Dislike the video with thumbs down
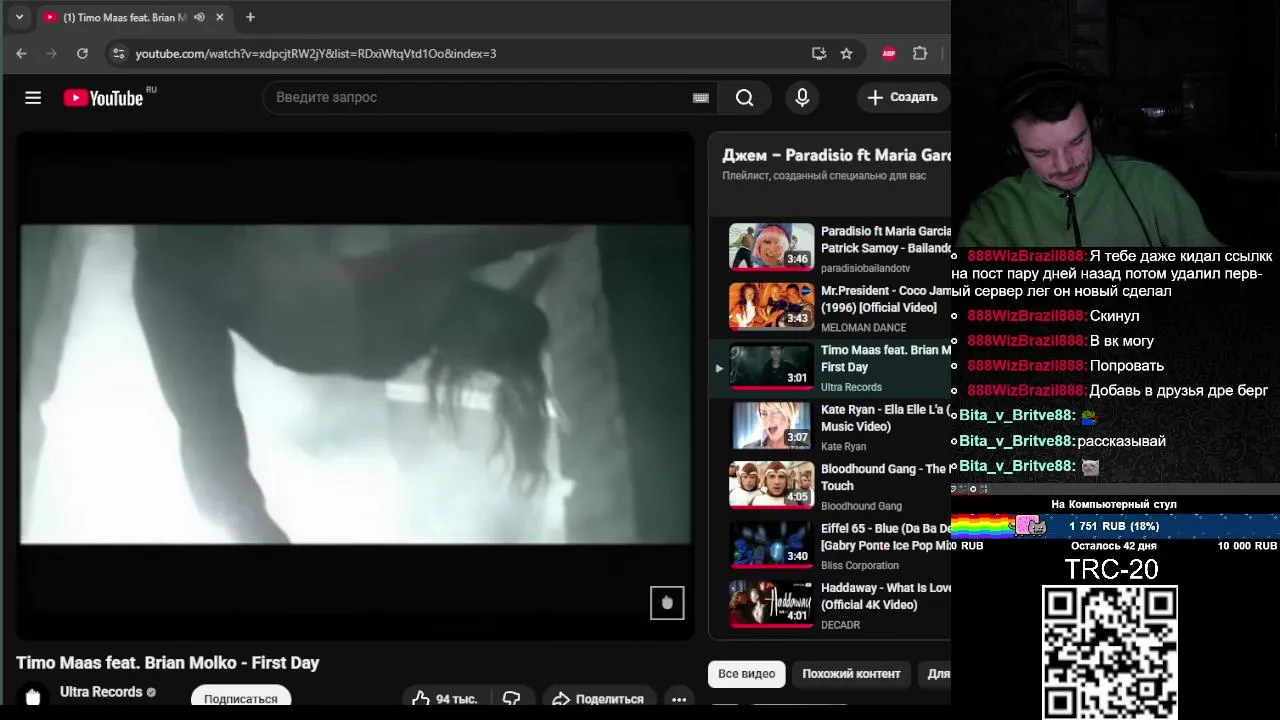This screenshot has height=720, width=1280. point(511,699)
